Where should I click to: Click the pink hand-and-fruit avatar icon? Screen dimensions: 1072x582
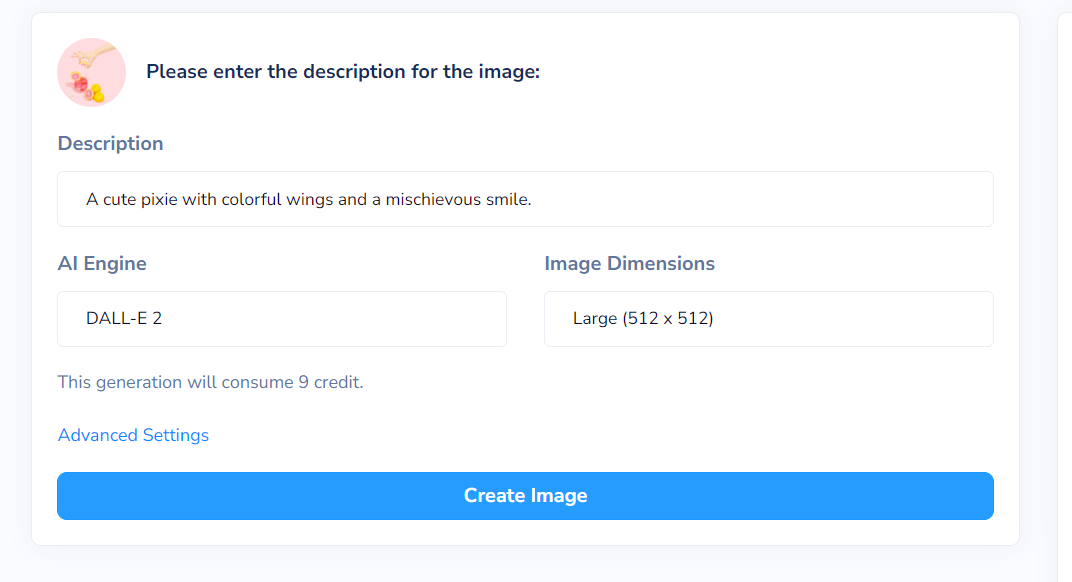[91, 72]
